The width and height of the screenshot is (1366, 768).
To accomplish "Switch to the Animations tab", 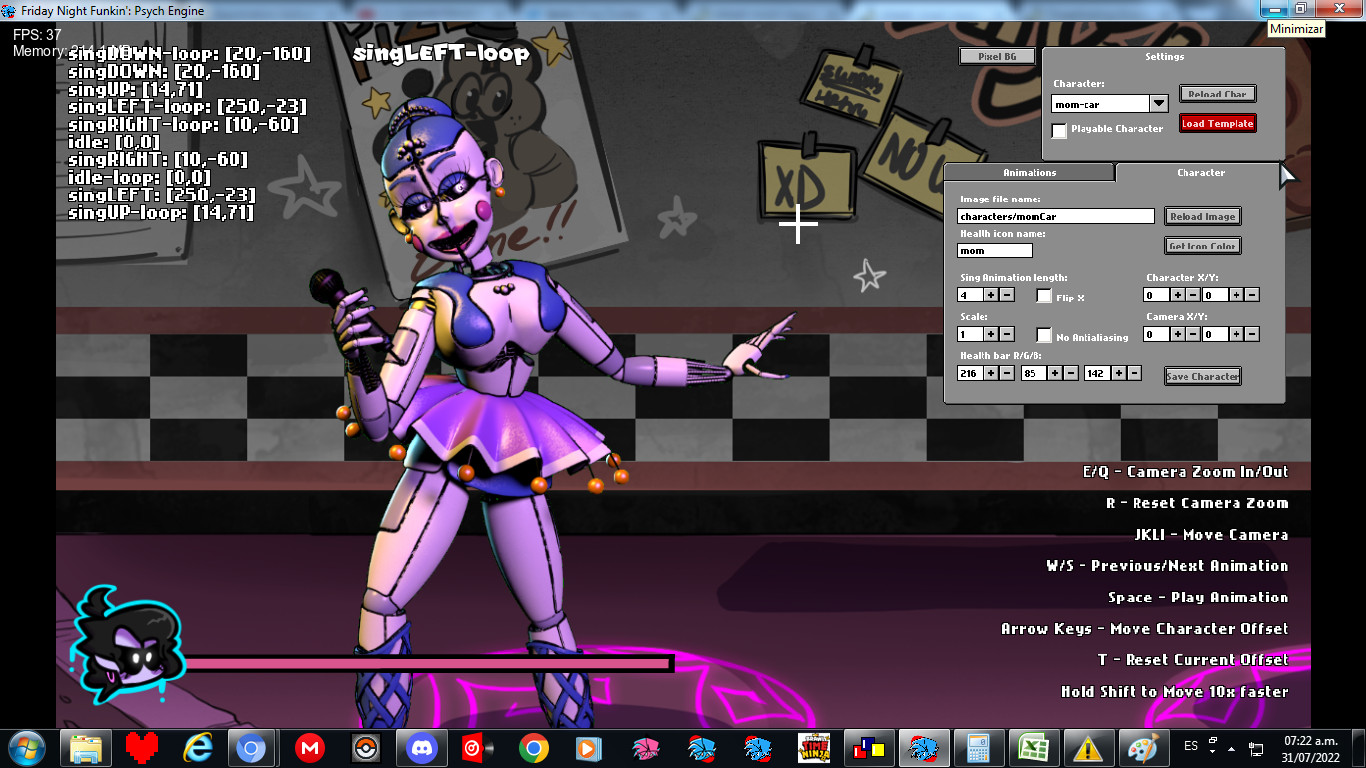I will [x=1029, y=172].
